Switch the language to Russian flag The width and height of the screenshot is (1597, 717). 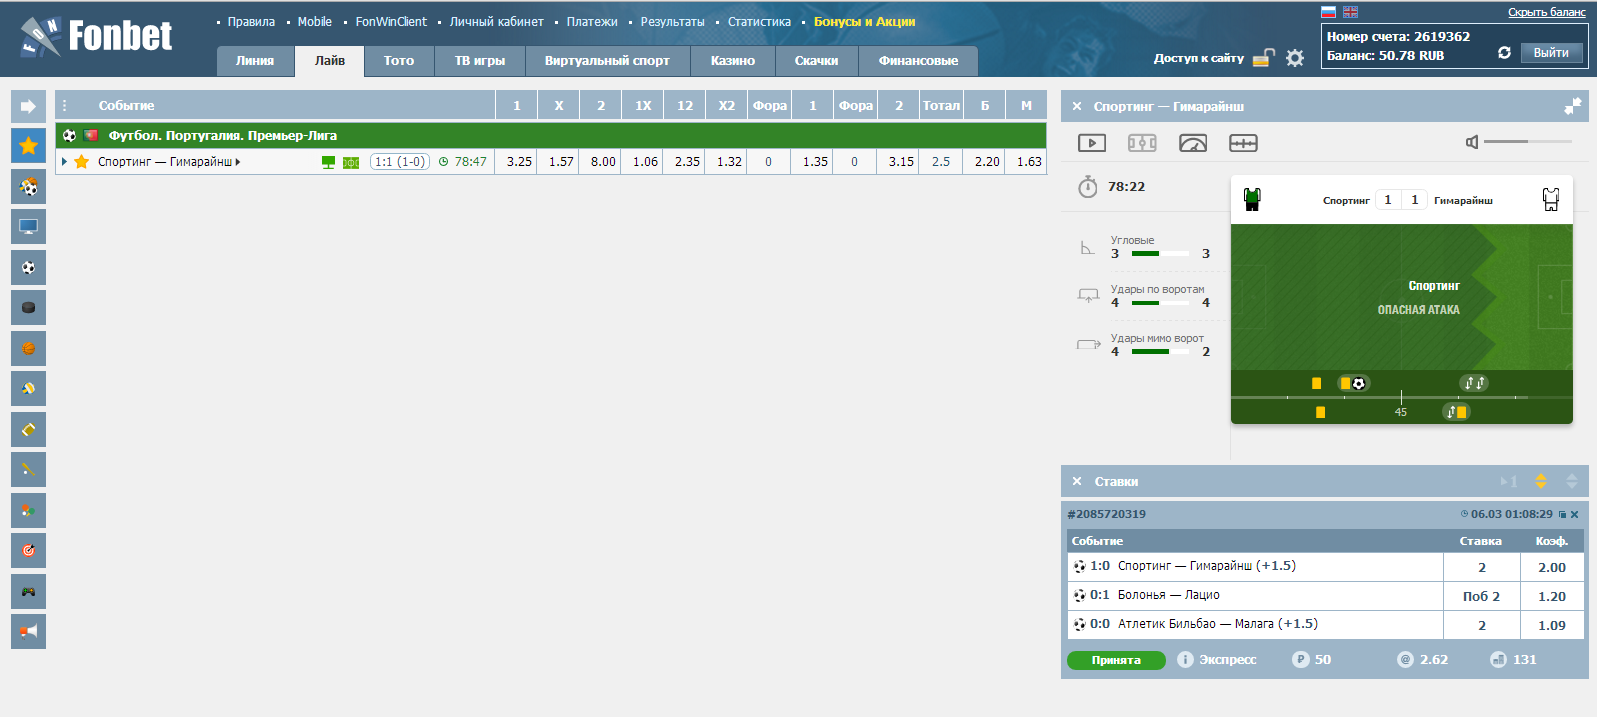(x=1328, y=12)
